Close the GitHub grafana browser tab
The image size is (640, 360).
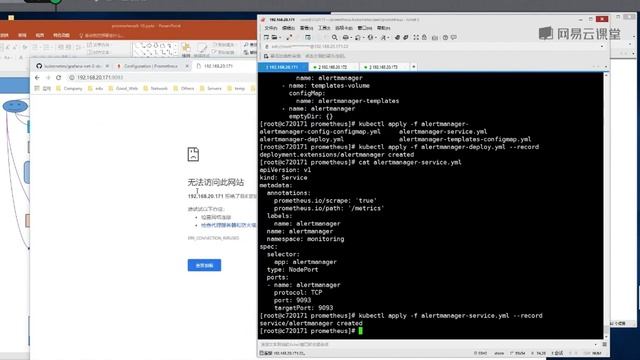107,66
